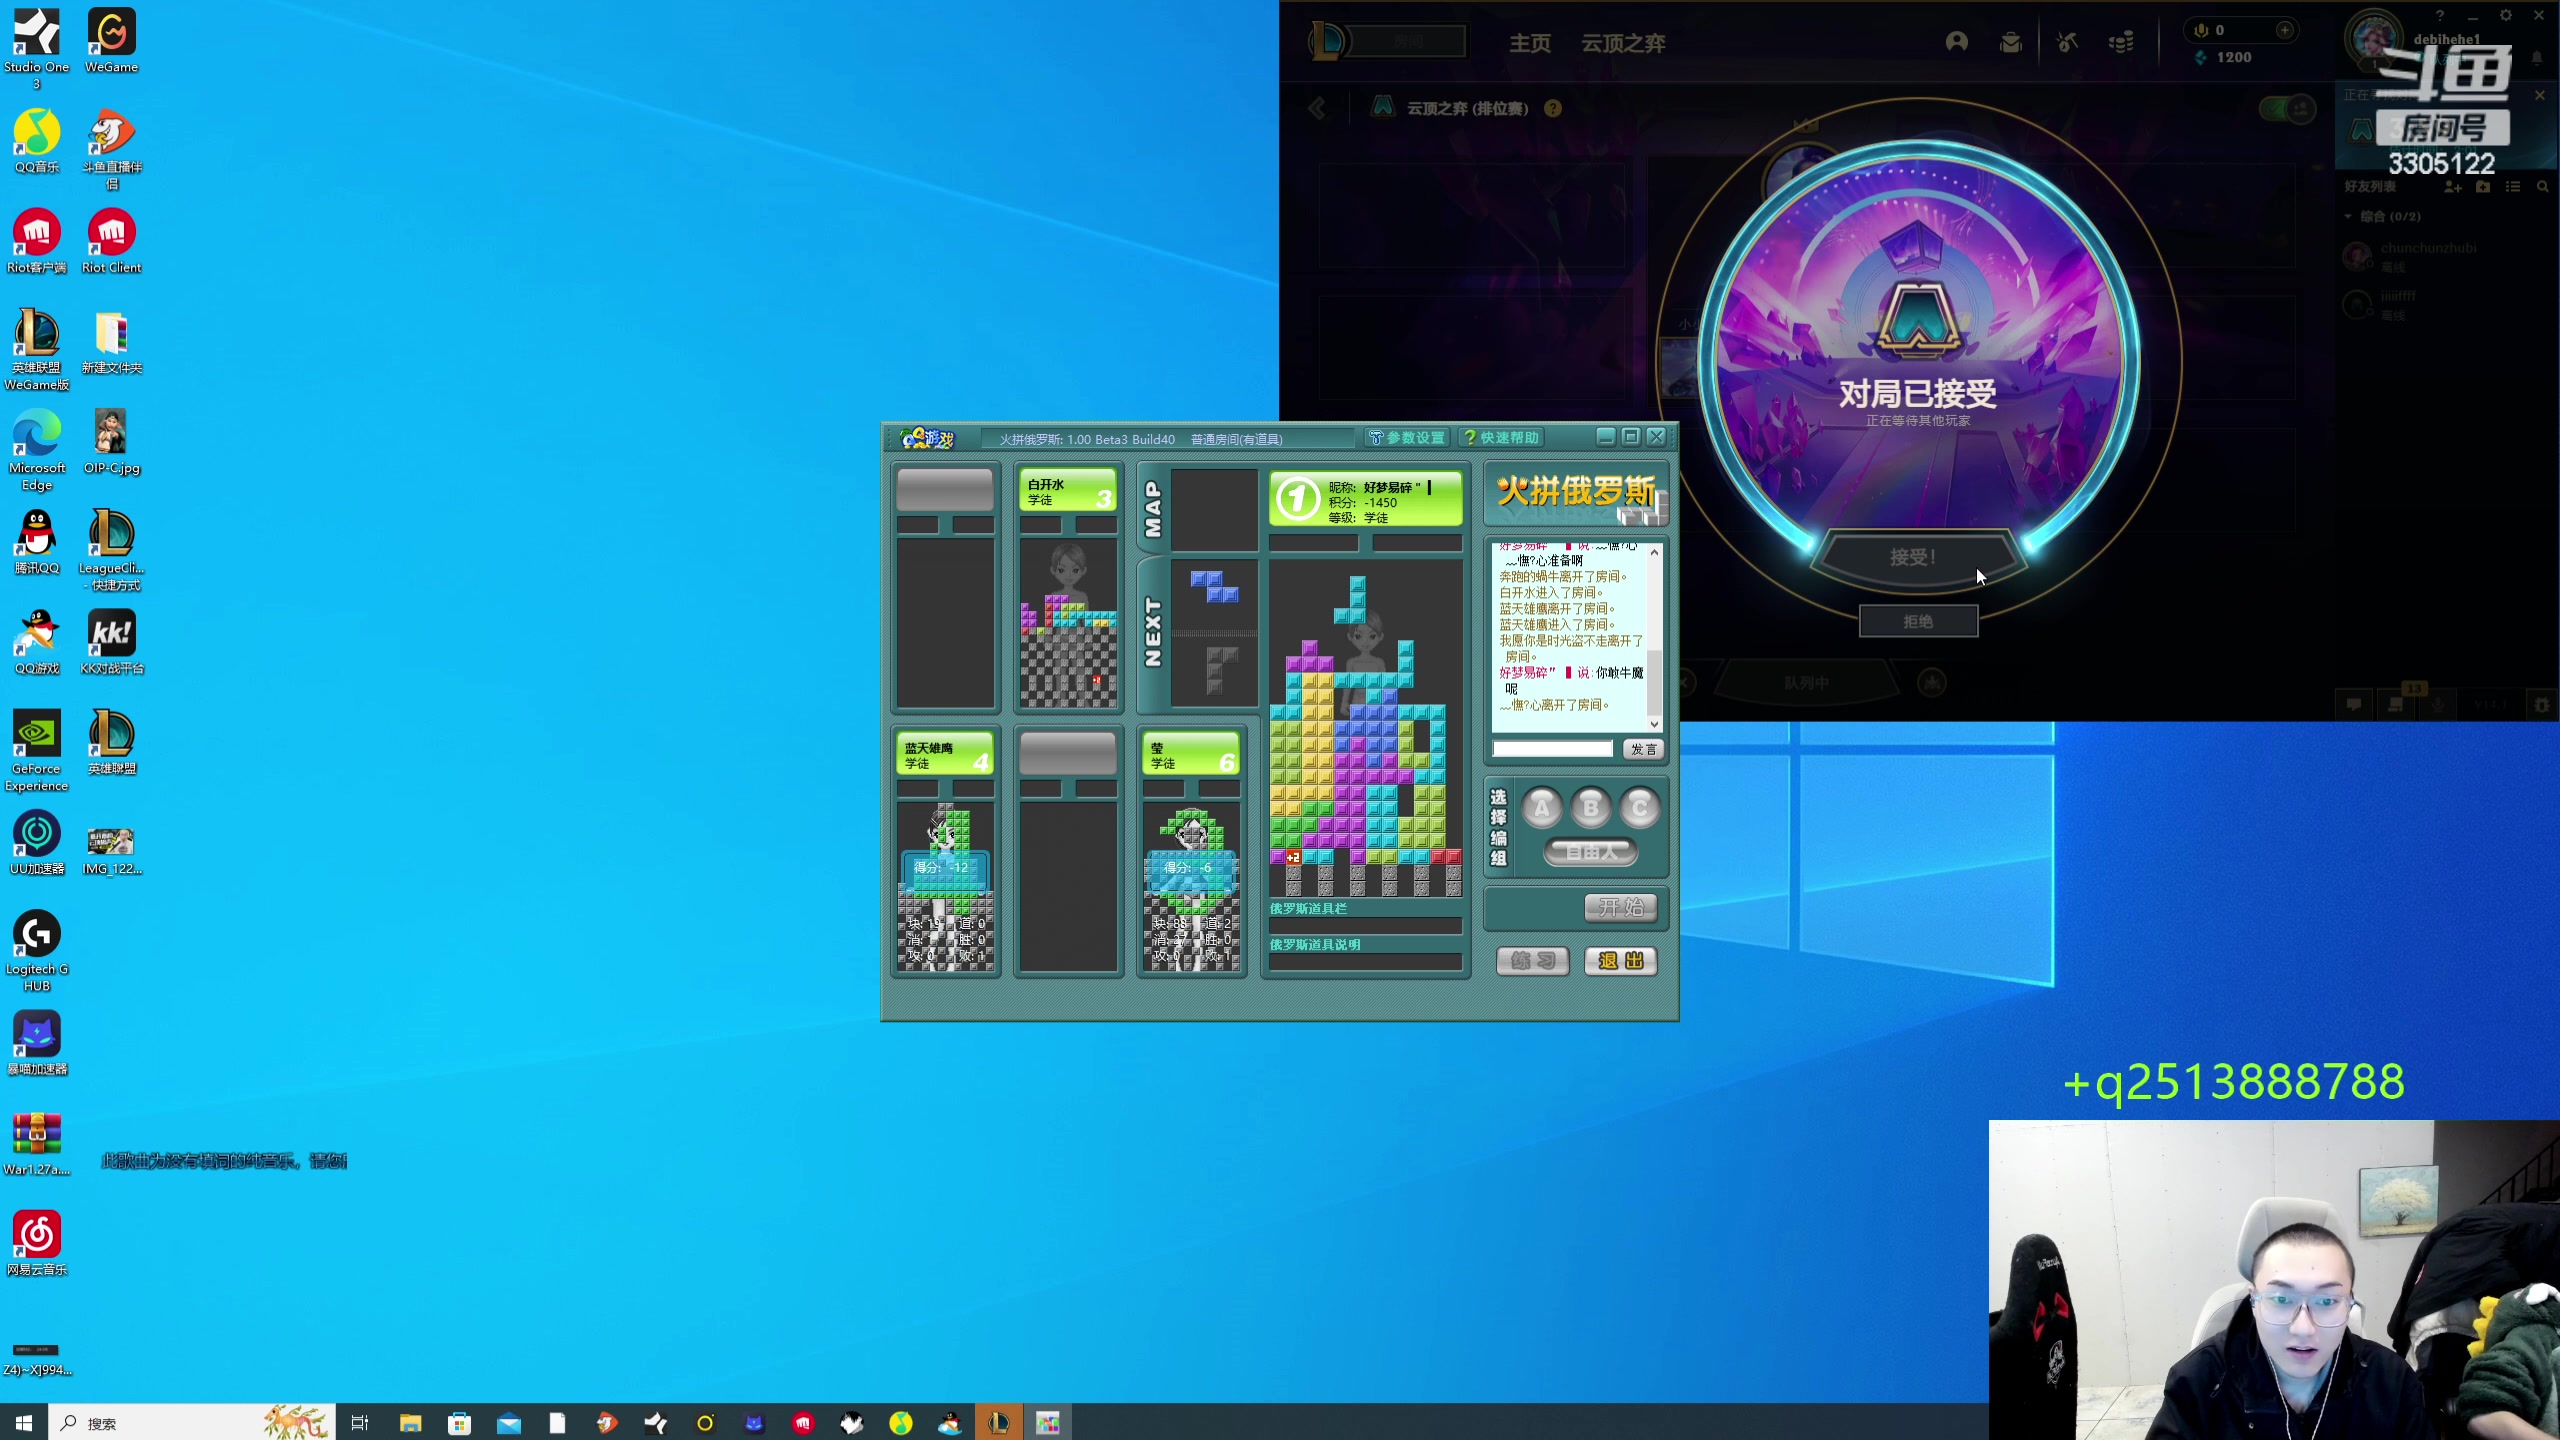2560x1440 pixels.
Task: Open 参数设置 in the Tetris window
Action: 1407,438
